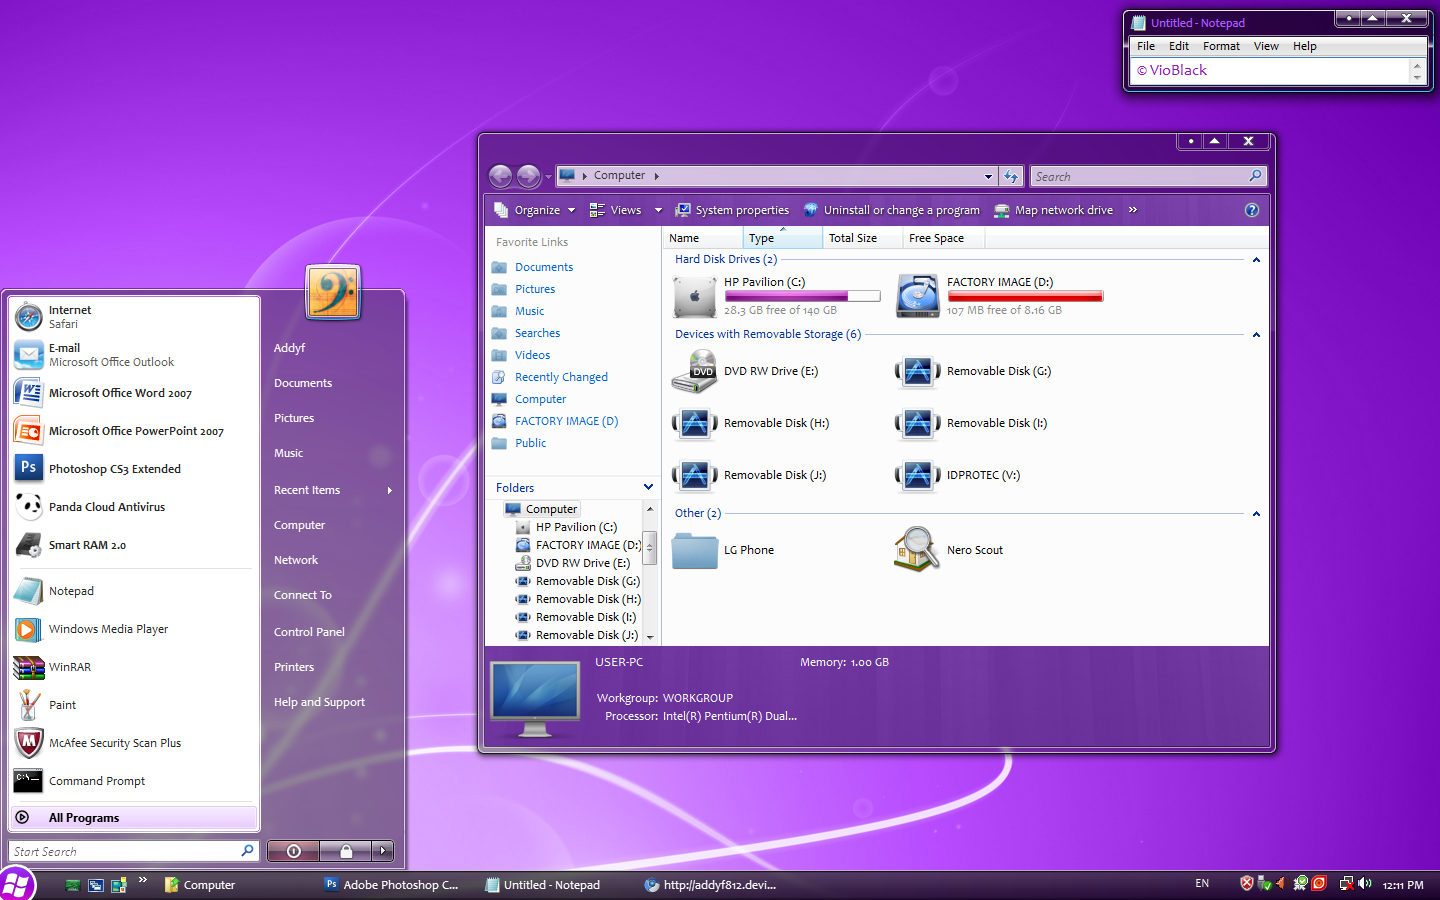Switch to Adobe Photoshop taskbar button

tap(392, 885)
